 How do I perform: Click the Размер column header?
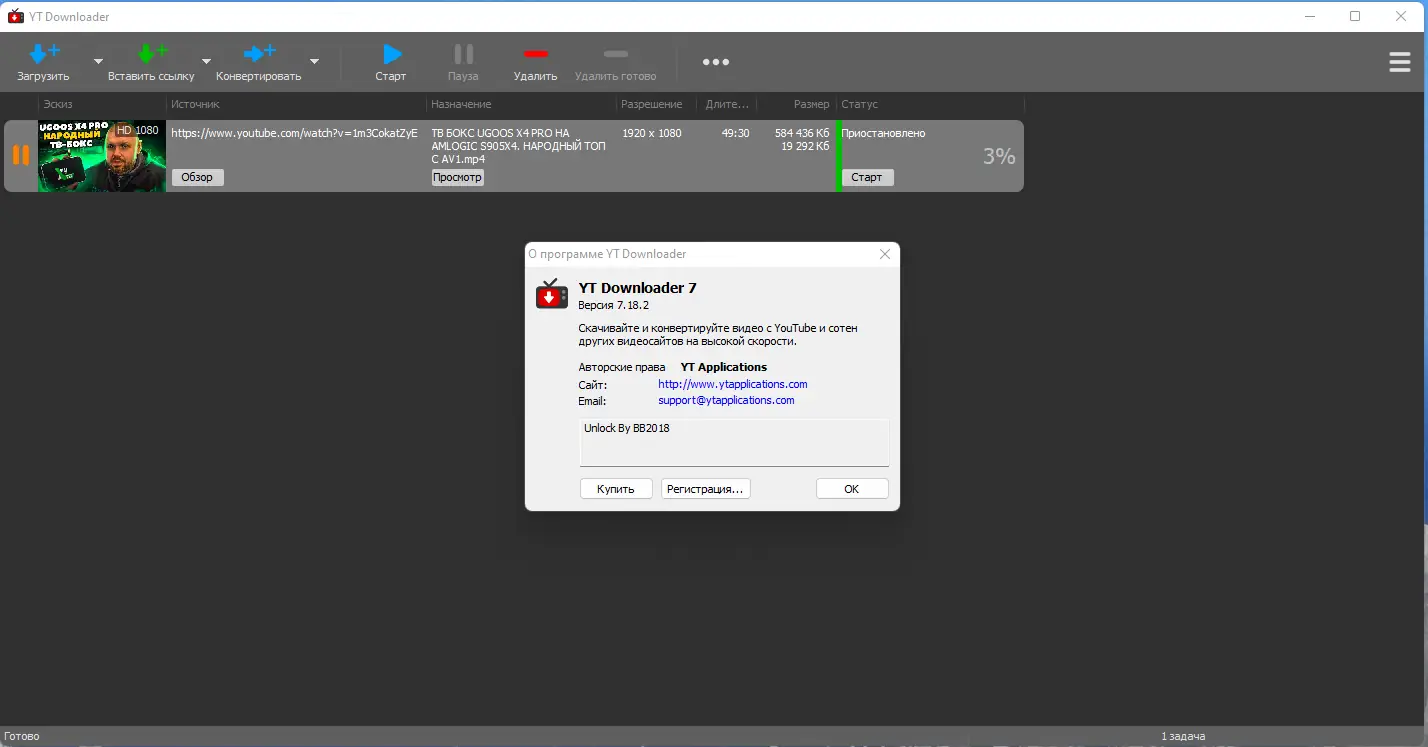click(812, 104)
